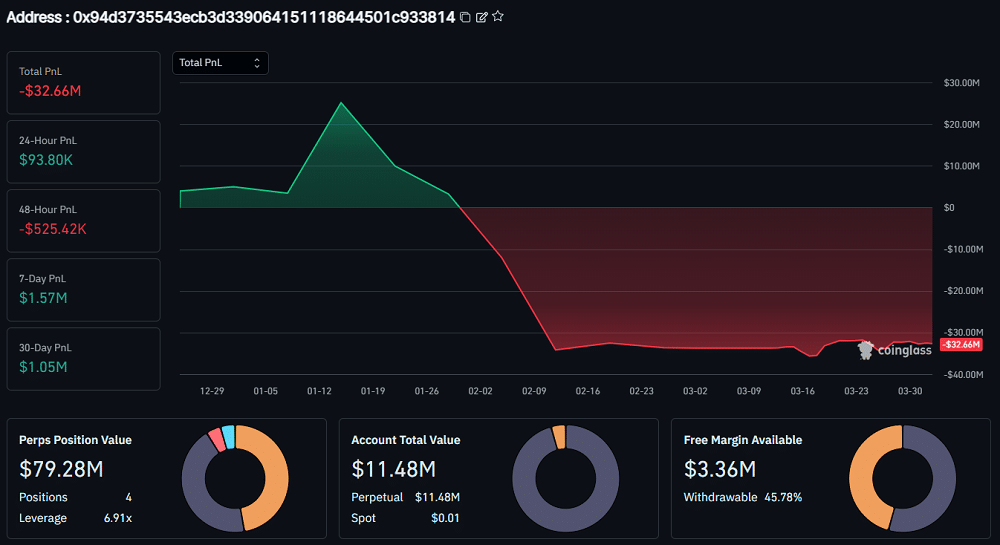
Task: Click light blue slice of Perps donut
Action: pos(228,436)
